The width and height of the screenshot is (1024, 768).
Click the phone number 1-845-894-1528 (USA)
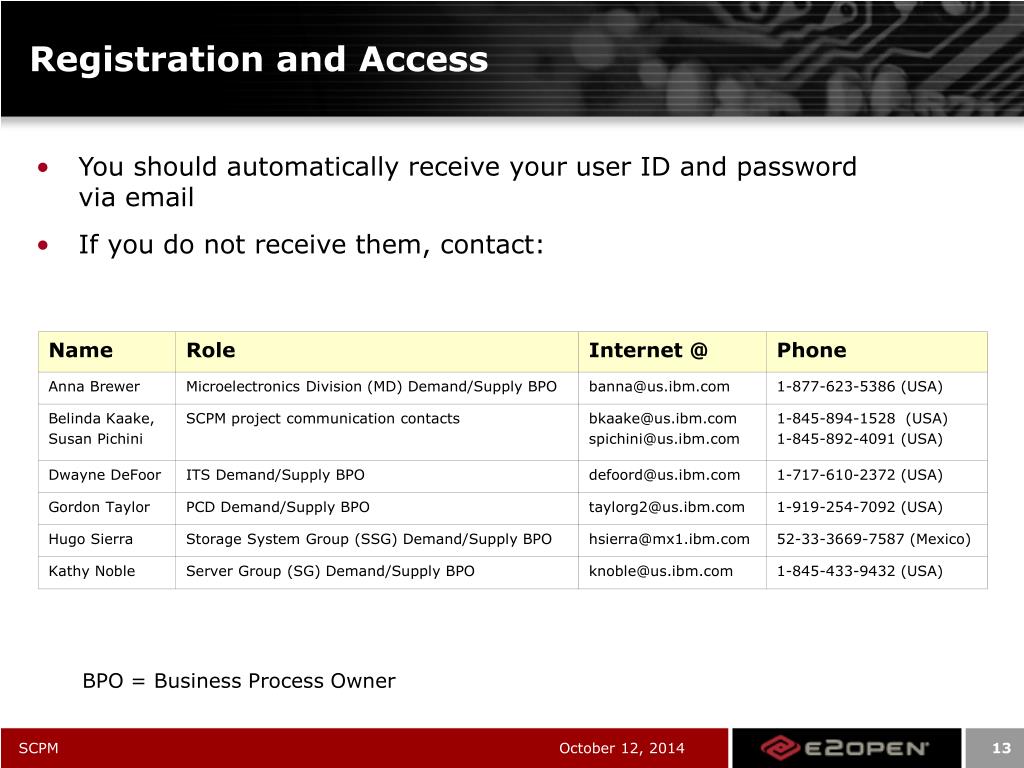[x=862, y=419]
